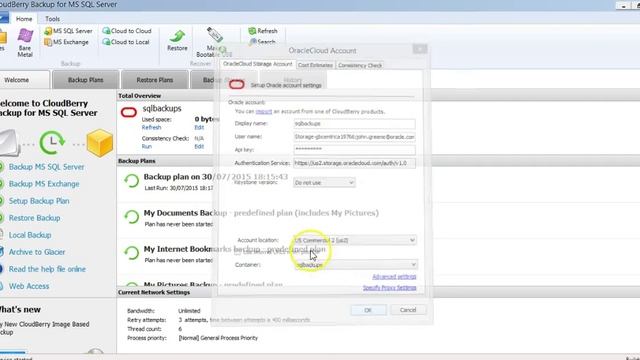Open Specify Proxy Settings link
Screen dimensions: 640x360
point(389,288)
